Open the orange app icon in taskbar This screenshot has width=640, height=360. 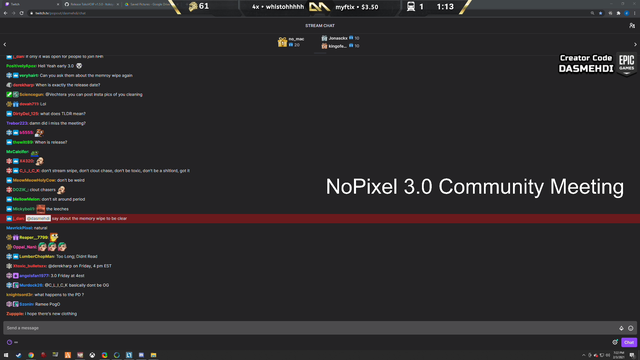68,355
